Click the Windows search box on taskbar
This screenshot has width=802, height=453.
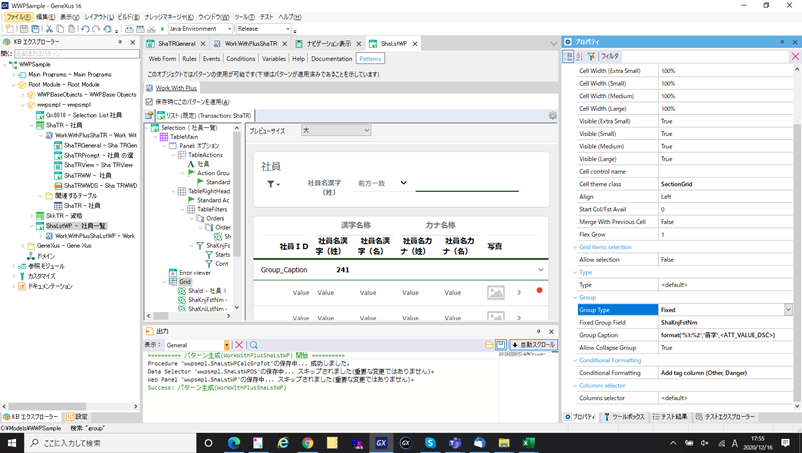coord(110,443)
